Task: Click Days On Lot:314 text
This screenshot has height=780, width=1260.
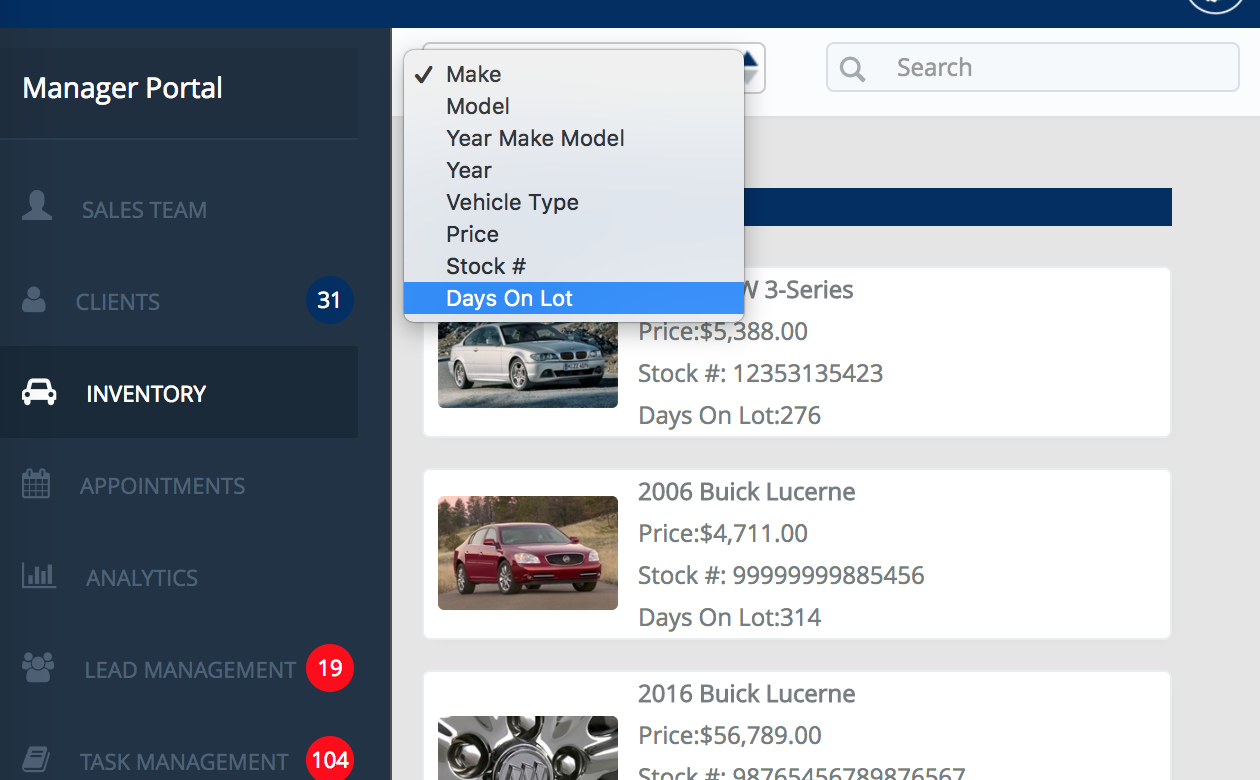Action: 730,618
